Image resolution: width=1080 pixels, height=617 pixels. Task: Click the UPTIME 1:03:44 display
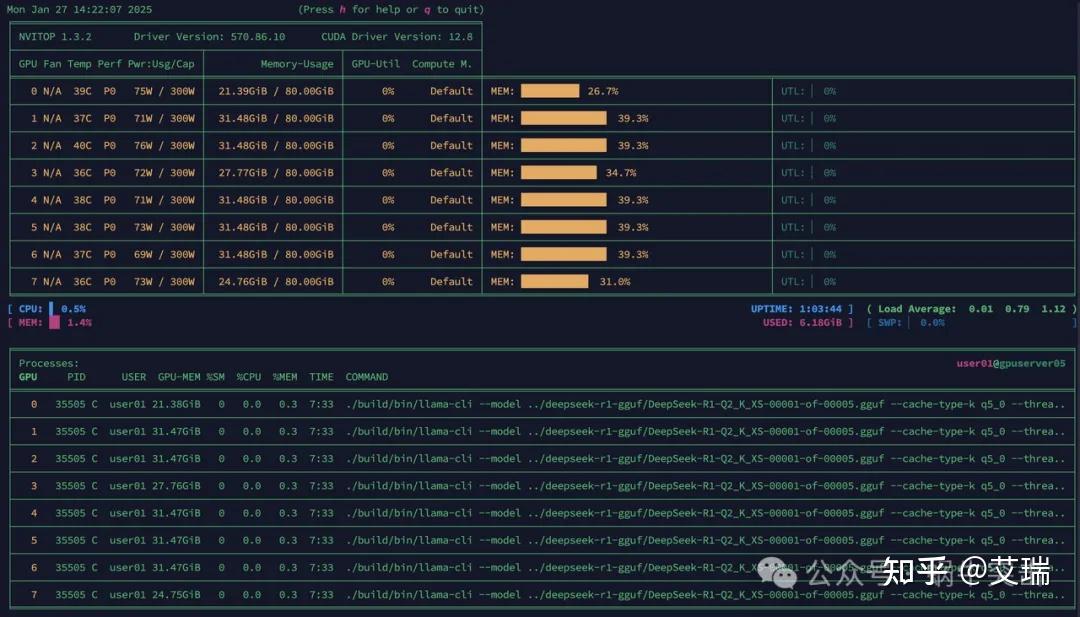[x=795, y=308]
